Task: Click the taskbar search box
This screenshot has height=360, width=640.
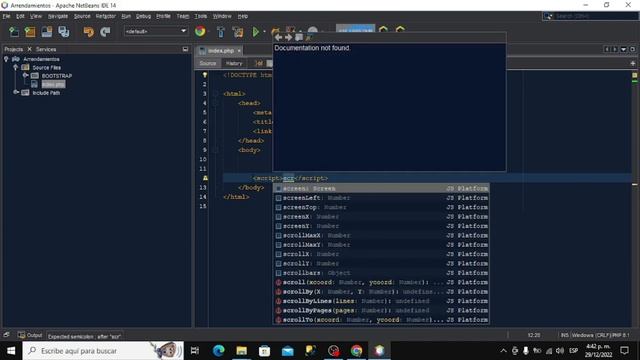Action: 103,351
